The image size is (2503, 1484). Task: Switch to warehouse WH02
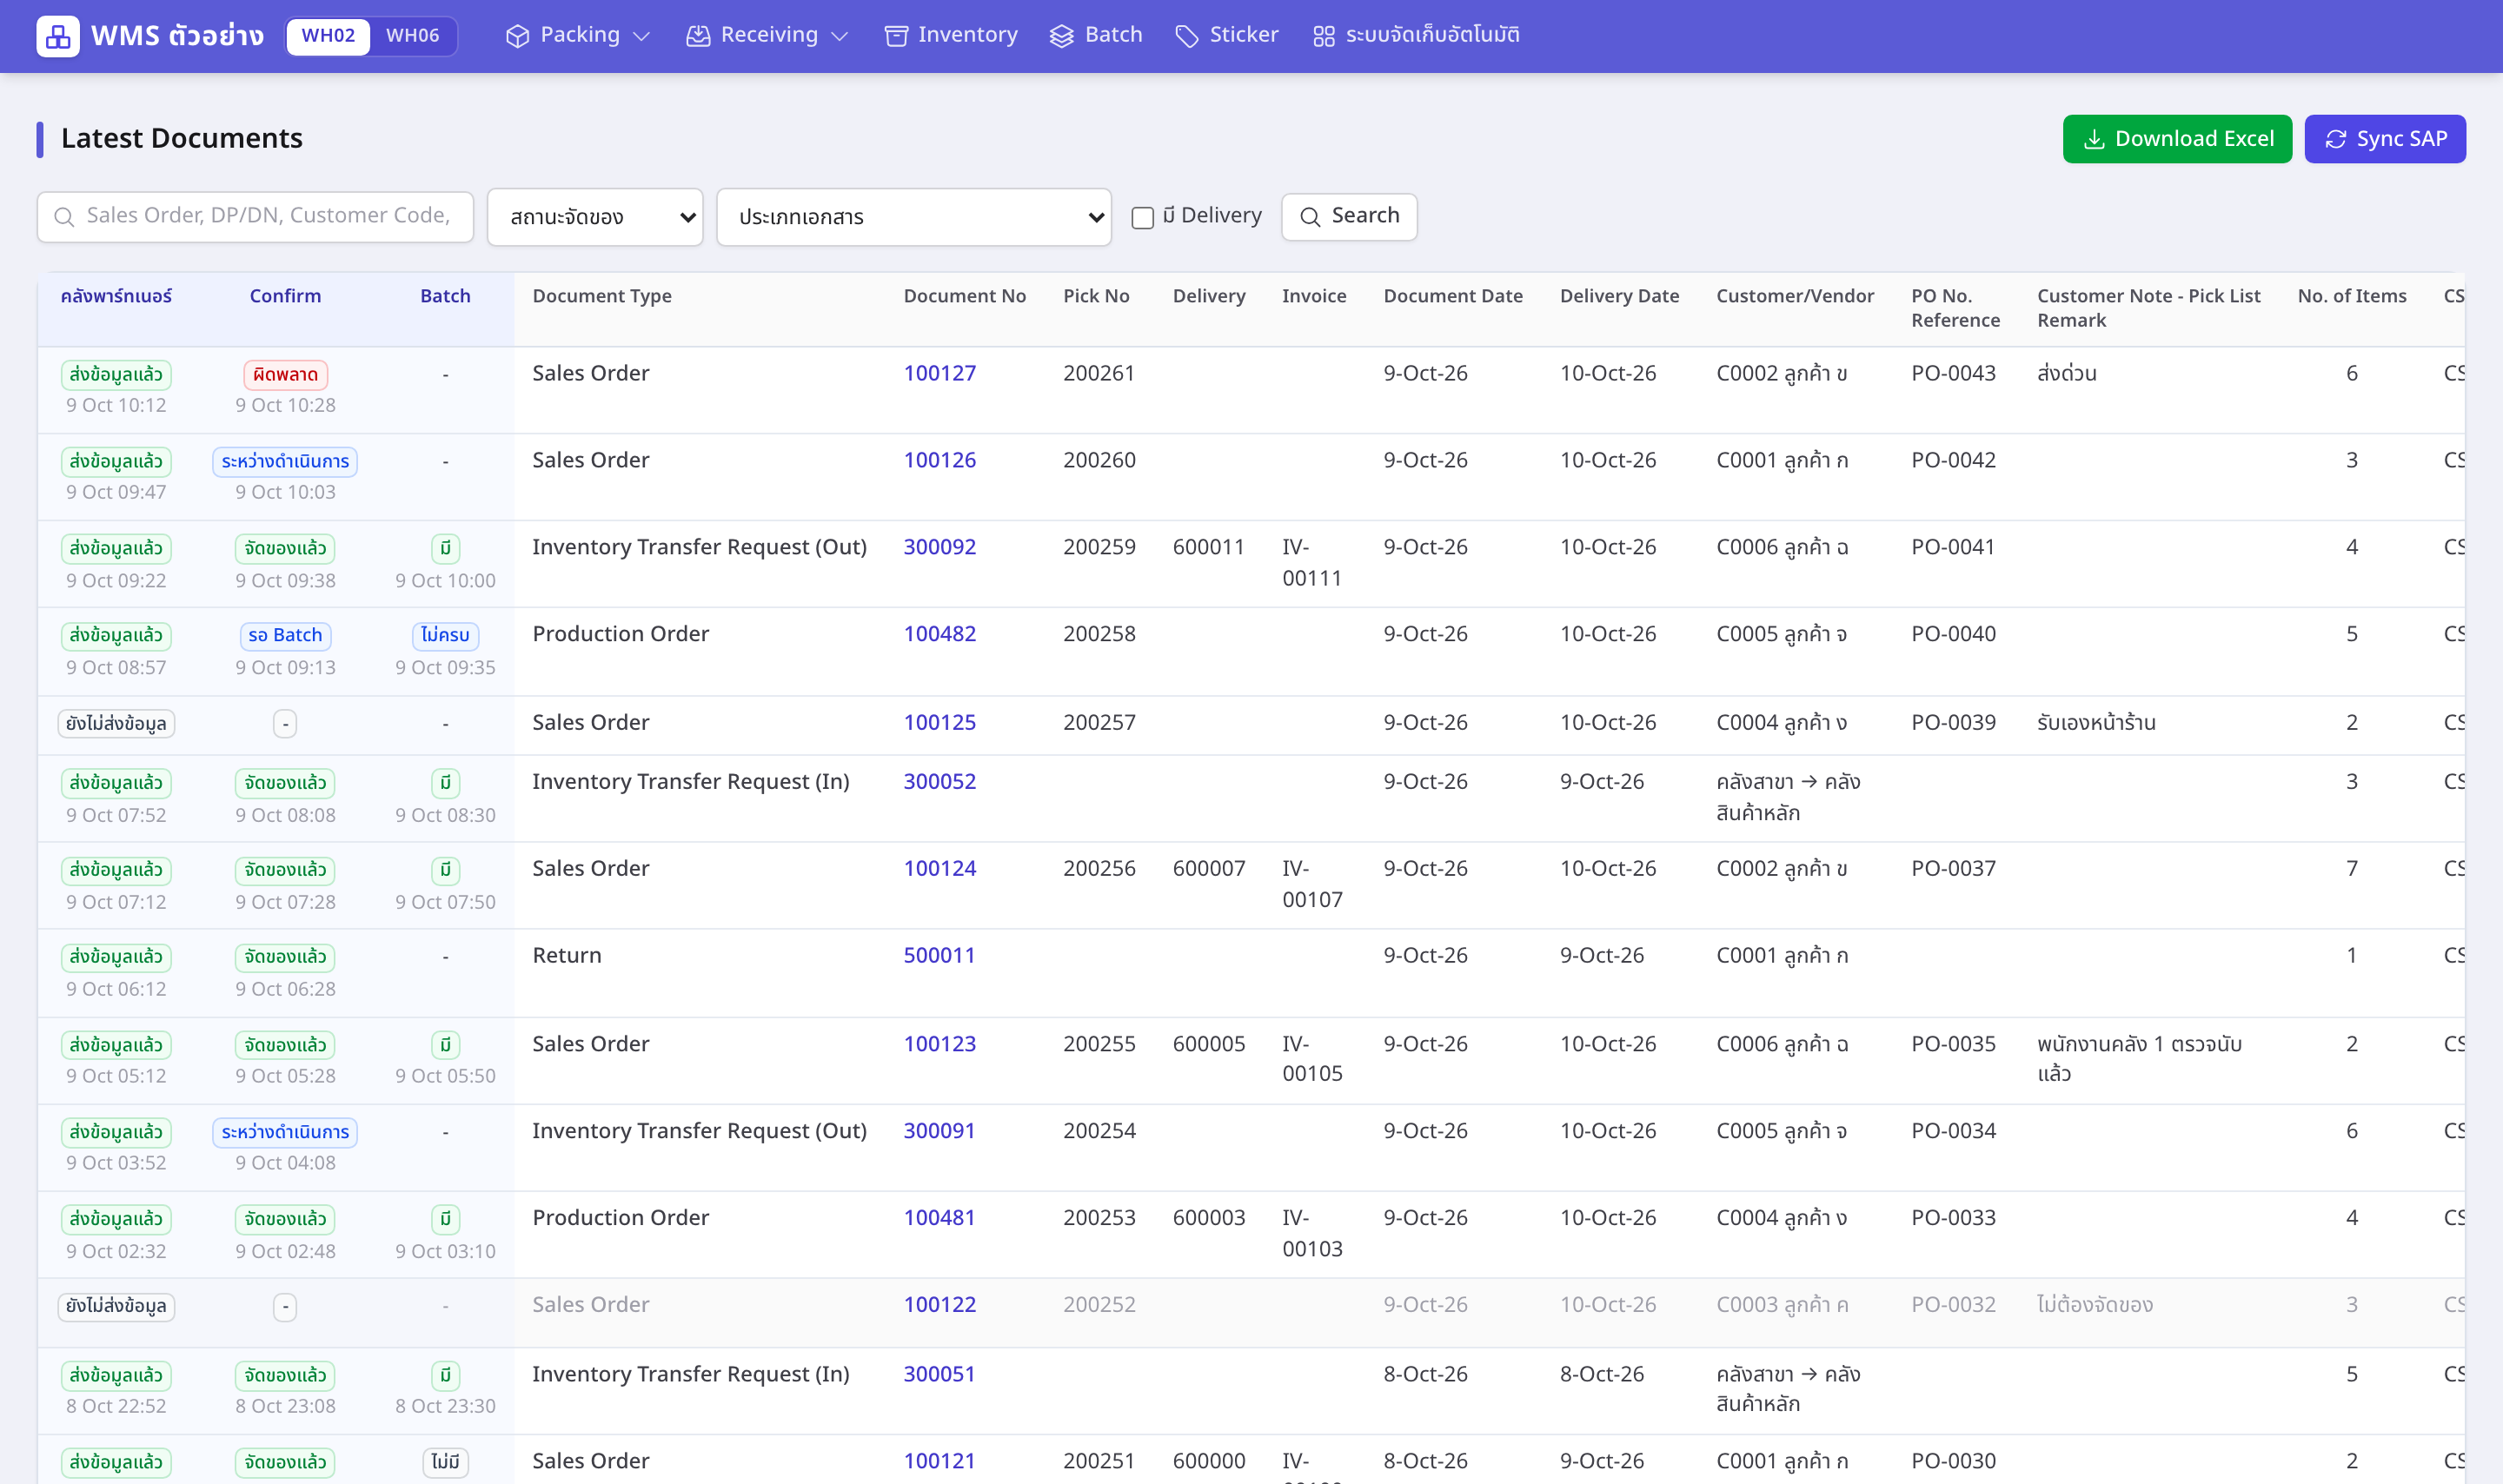point(328,36)
